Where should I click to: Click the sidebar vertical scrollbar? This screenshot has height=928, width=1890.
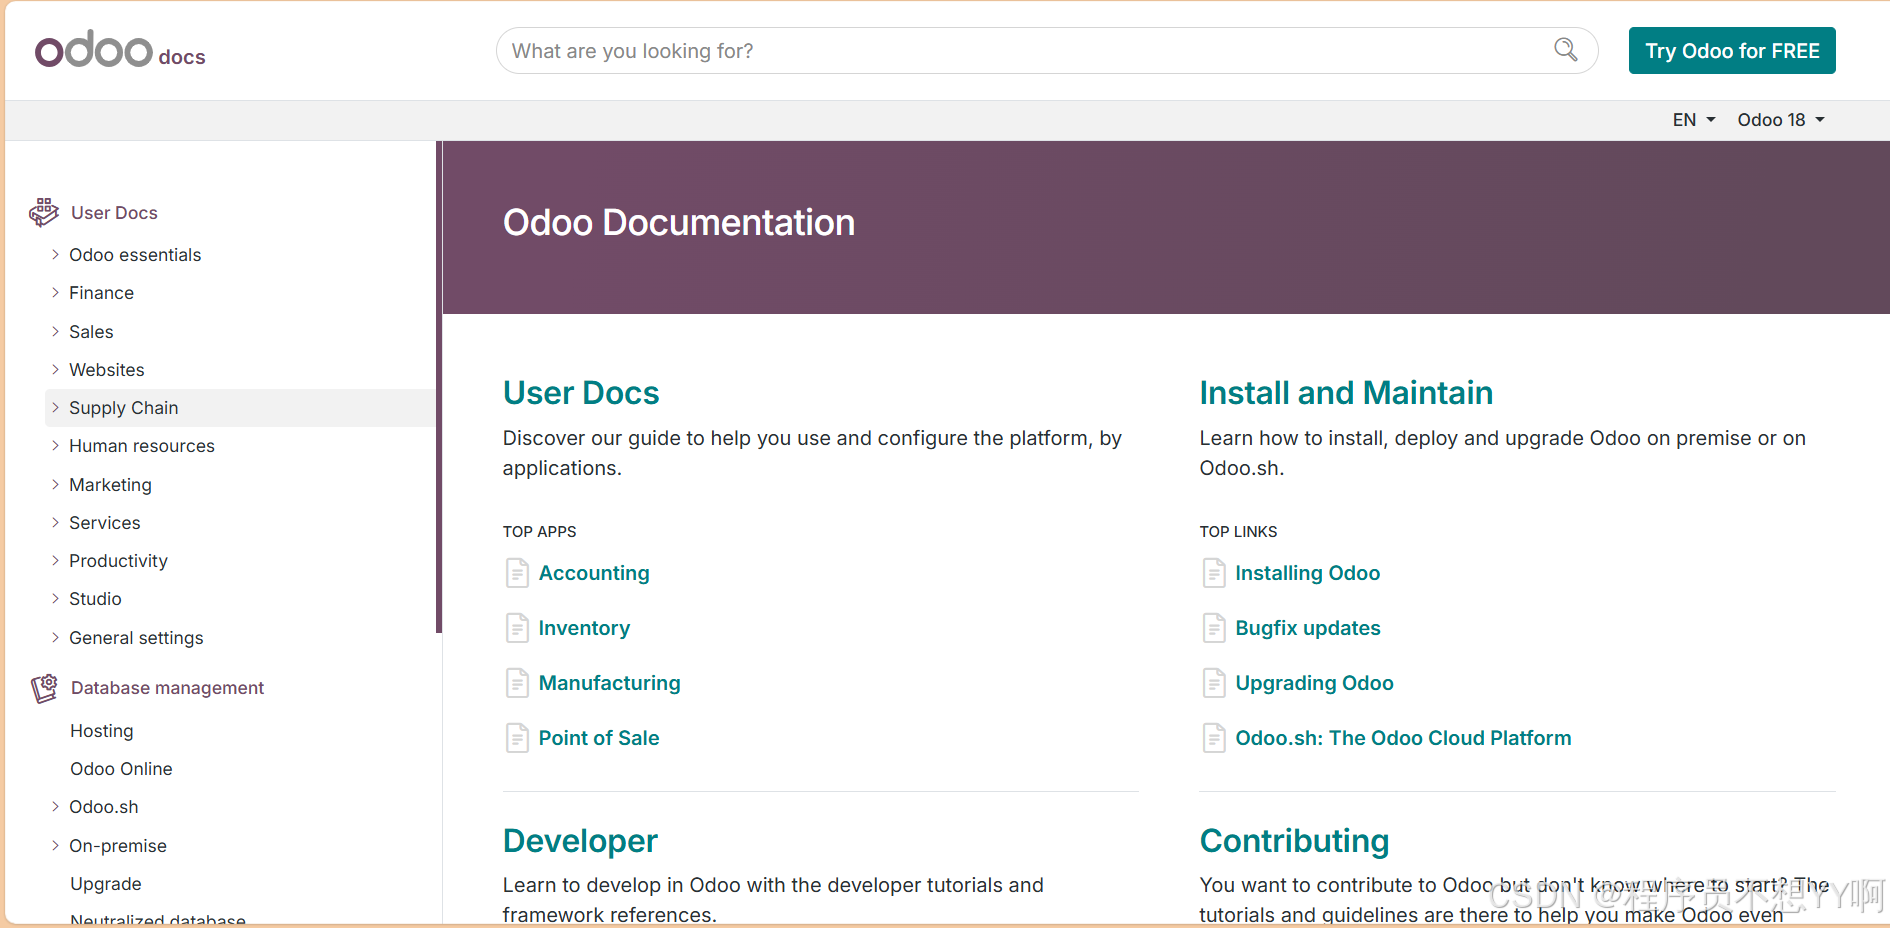438,387
